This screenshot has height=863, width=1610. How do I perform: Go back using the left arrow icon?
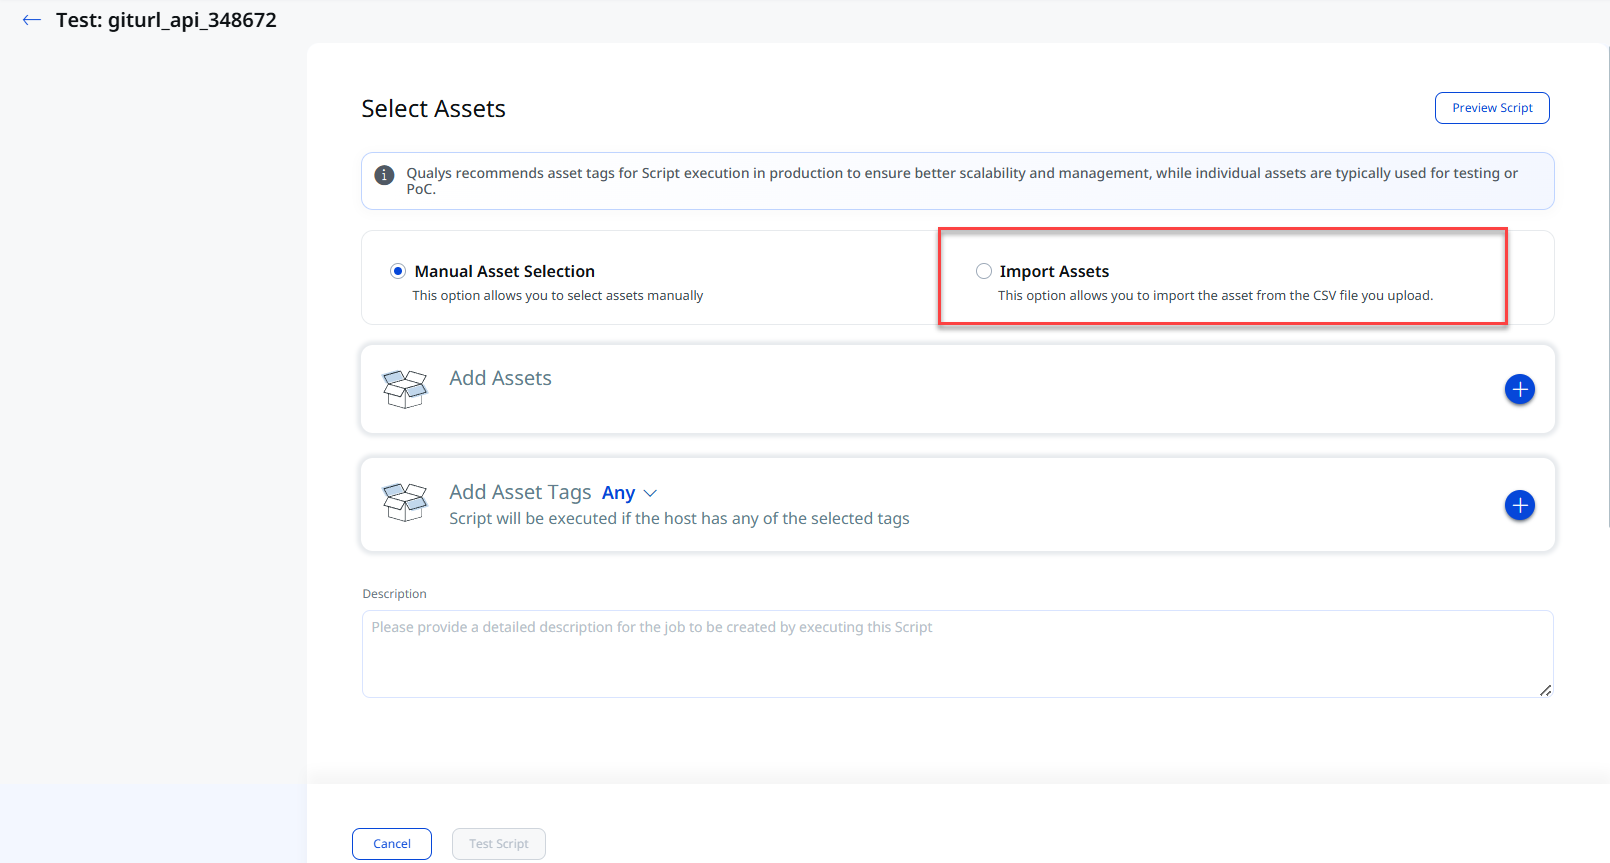click(32, 20)
